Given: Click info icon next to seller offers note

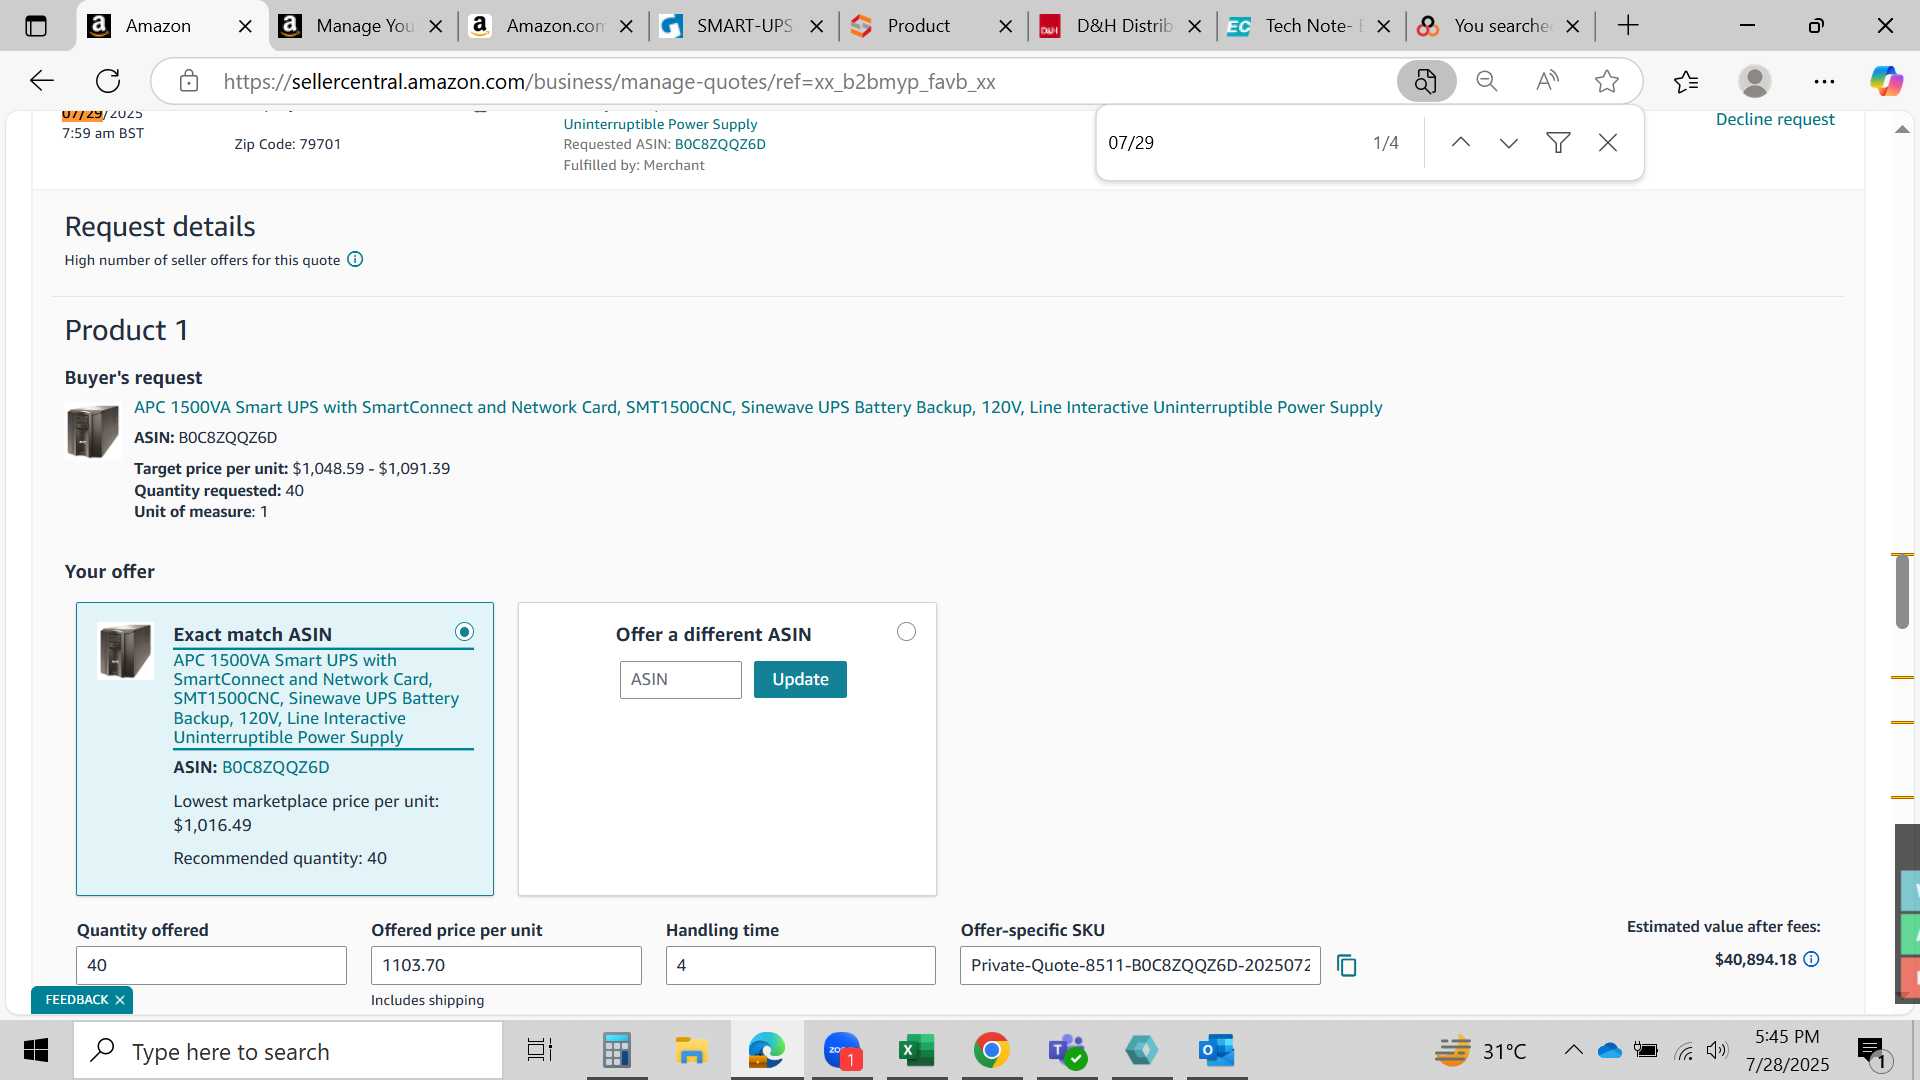Looking at the screenshot, I should pyautogui.click(x=355, y=260).
